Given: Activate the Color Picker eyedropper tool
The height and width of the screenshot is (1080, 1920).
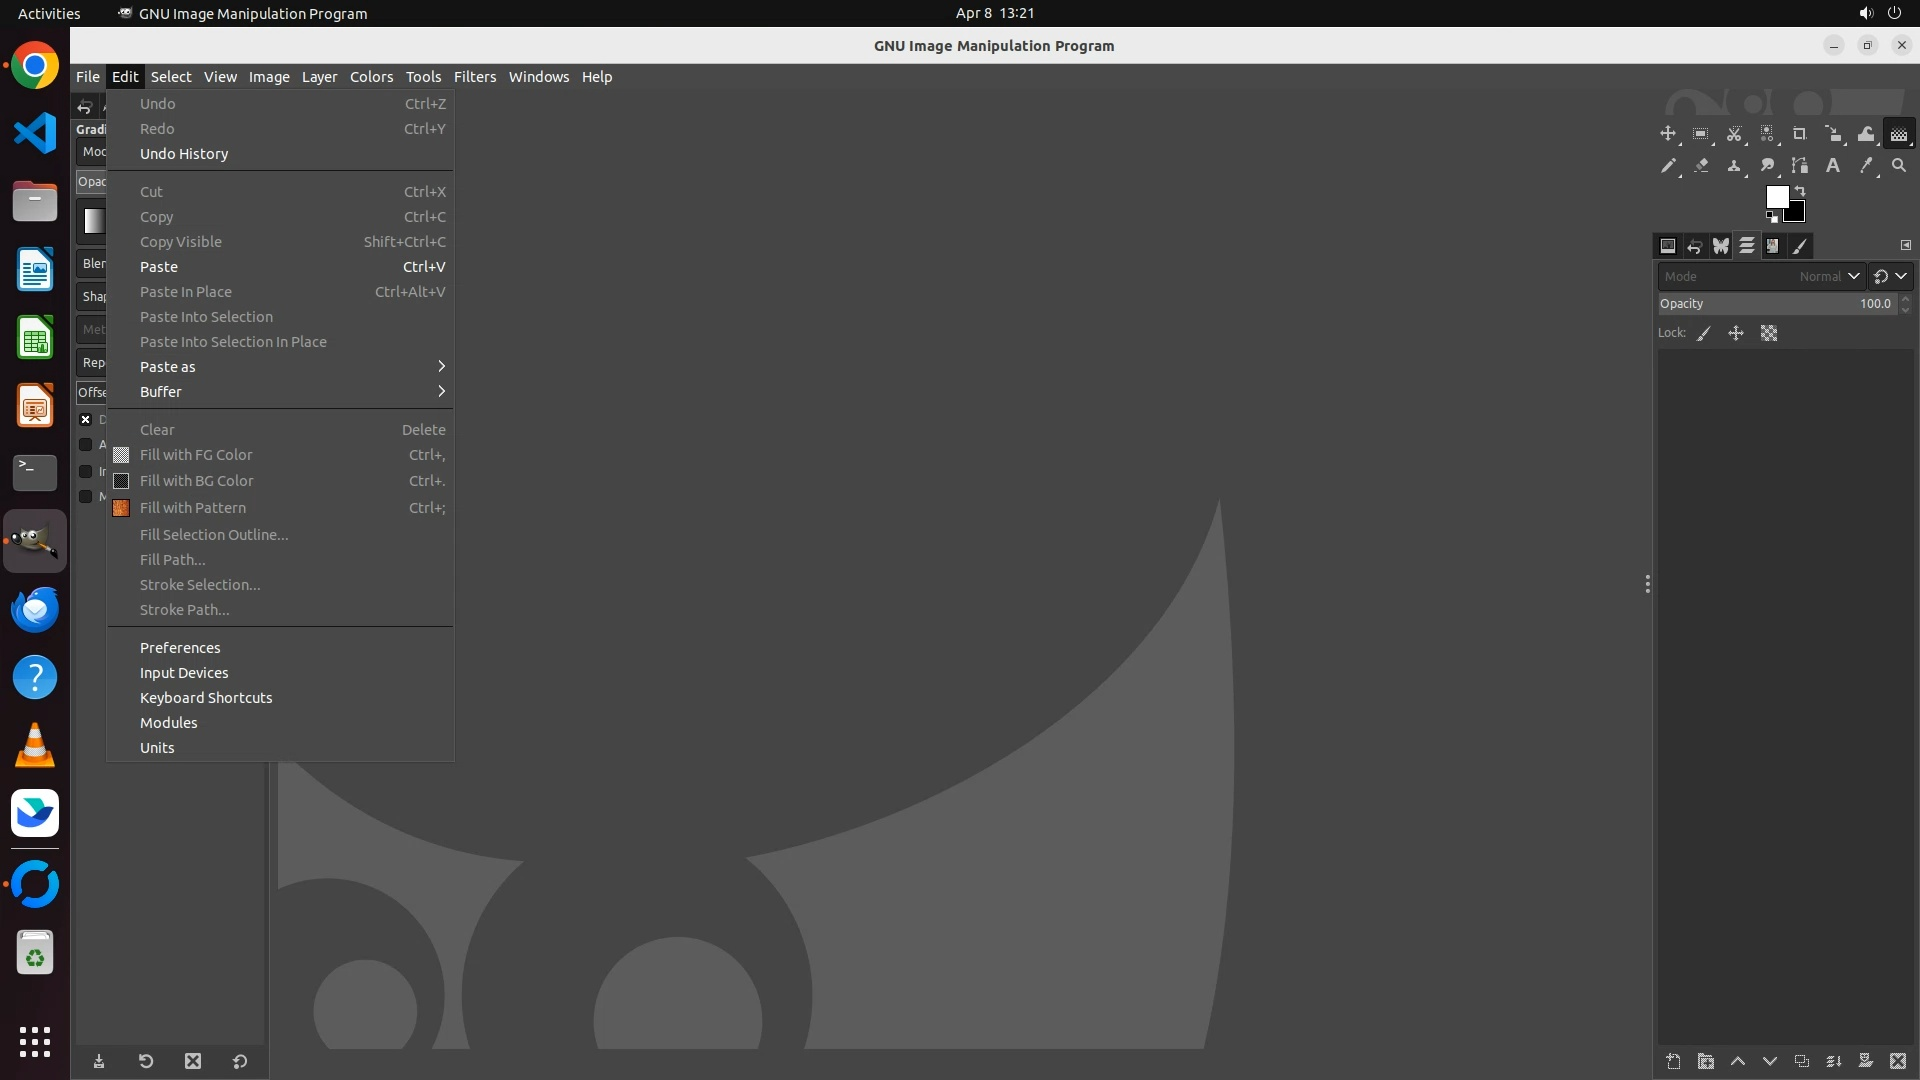Looking at the screenshot, I should point(1866,166).
